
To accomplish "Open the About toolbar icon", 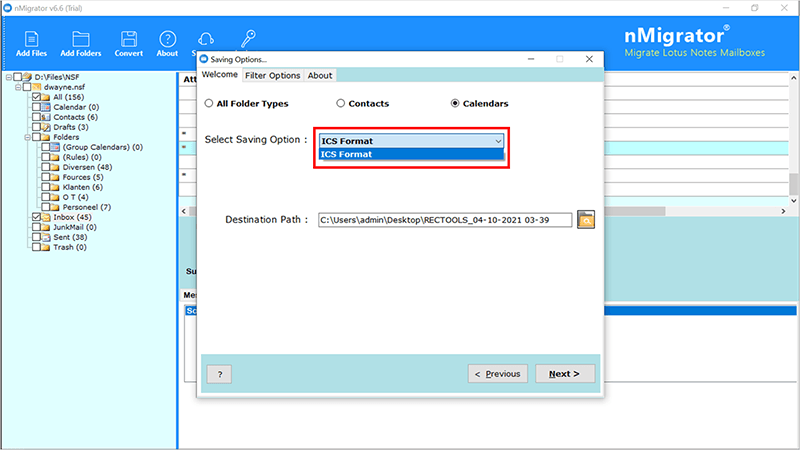I will tap(167, 41).
